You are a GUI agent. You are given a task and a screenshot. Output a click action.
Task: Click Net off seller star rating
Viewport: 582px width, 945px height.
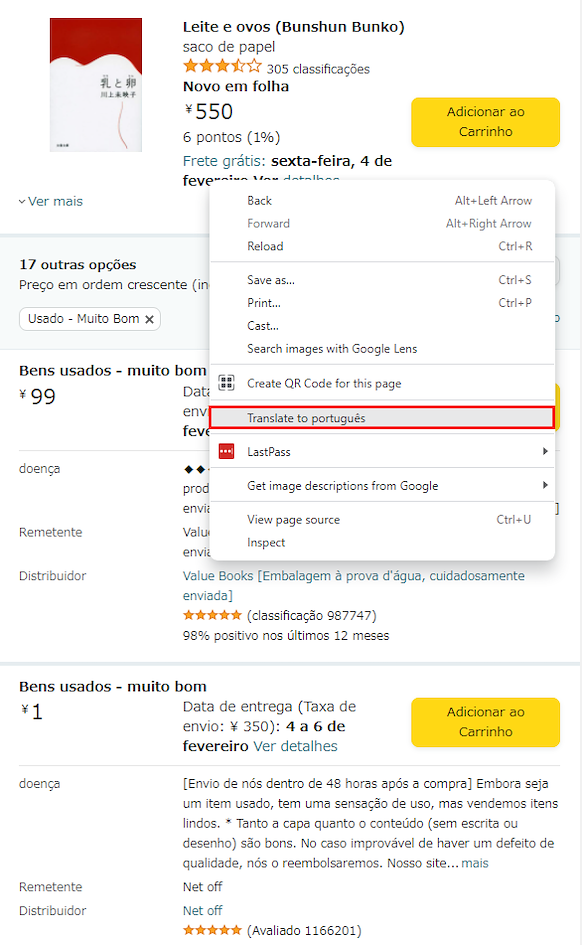click(x=212, y=930)
